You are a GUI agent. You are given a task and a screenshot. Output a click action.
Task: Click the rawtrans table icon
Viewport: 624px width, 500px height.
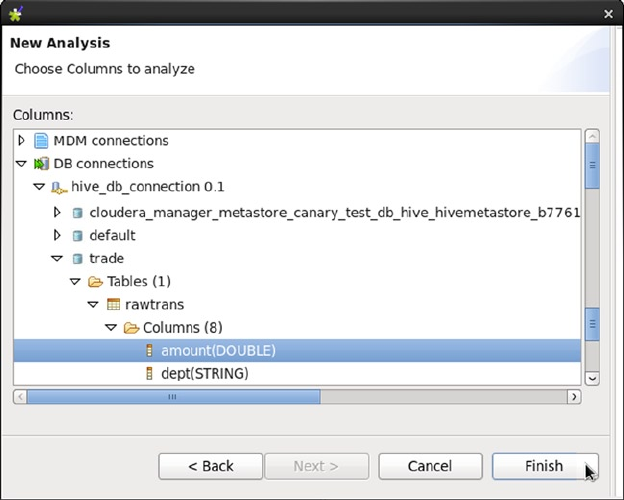point(114,304)
